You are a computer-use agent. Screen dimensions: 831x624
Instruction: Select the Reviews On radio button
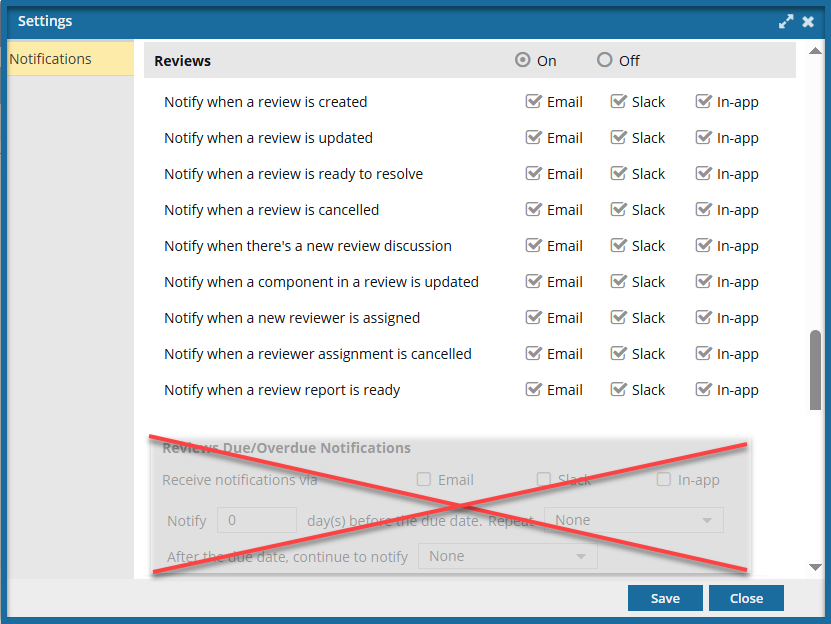522,60
